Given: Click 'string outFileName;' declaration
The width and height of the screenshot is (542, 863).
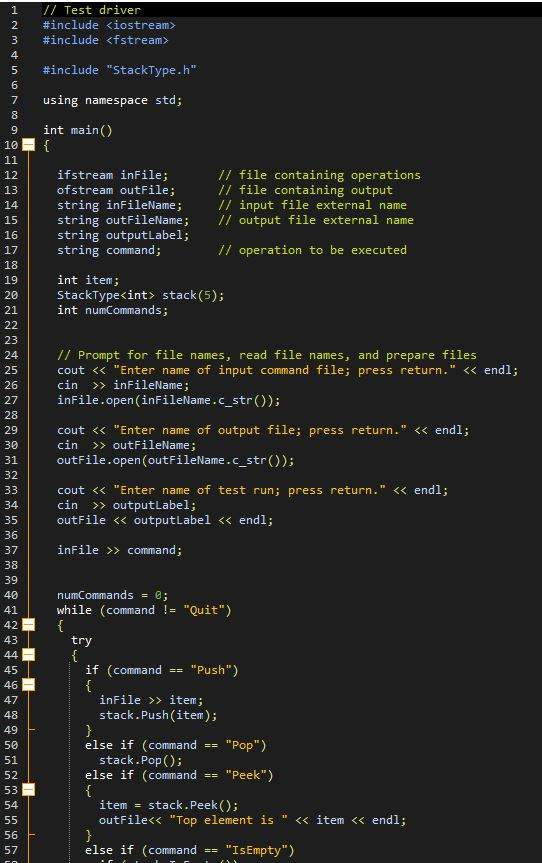Looking at the screenshot, I should [x=123, y=220].
